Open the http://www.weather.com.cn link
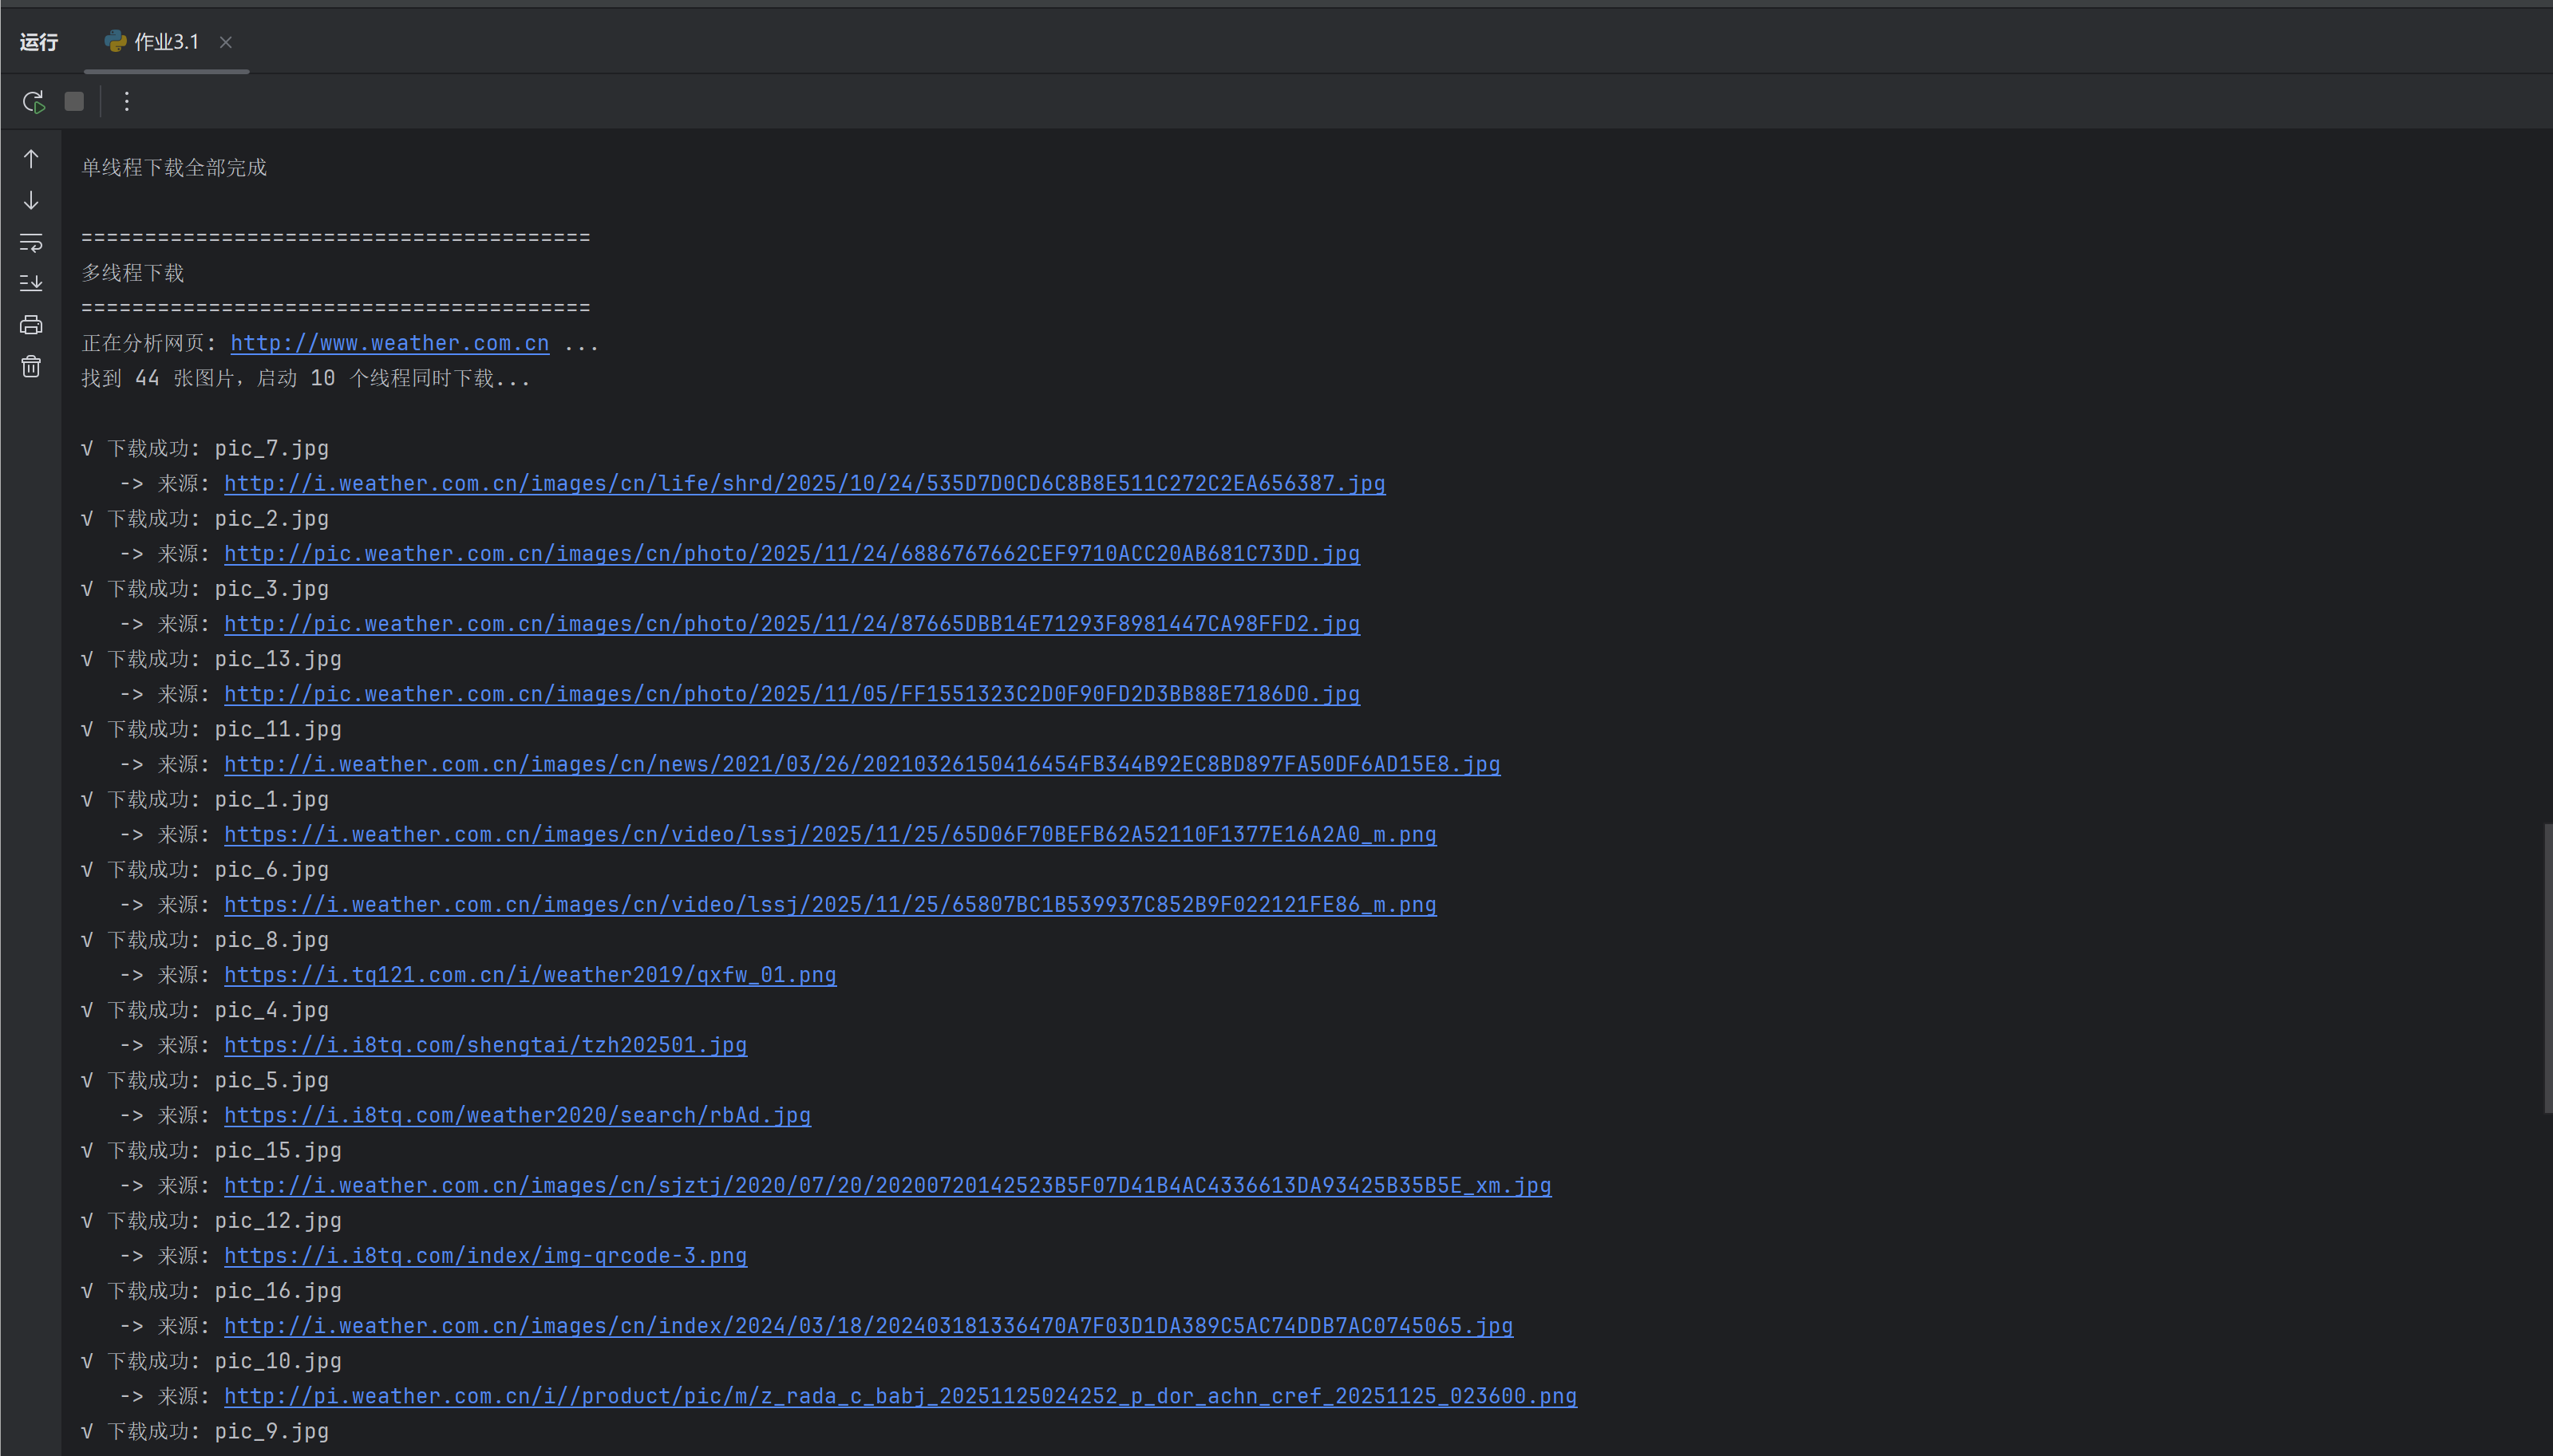Screen dimensions: 2553x1456 389,343
